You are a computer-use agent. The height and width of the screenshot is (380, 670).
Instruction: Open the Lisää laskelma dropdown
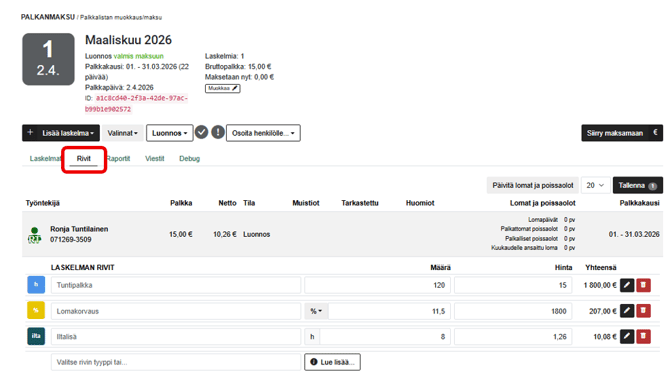[x=61, y=133]
